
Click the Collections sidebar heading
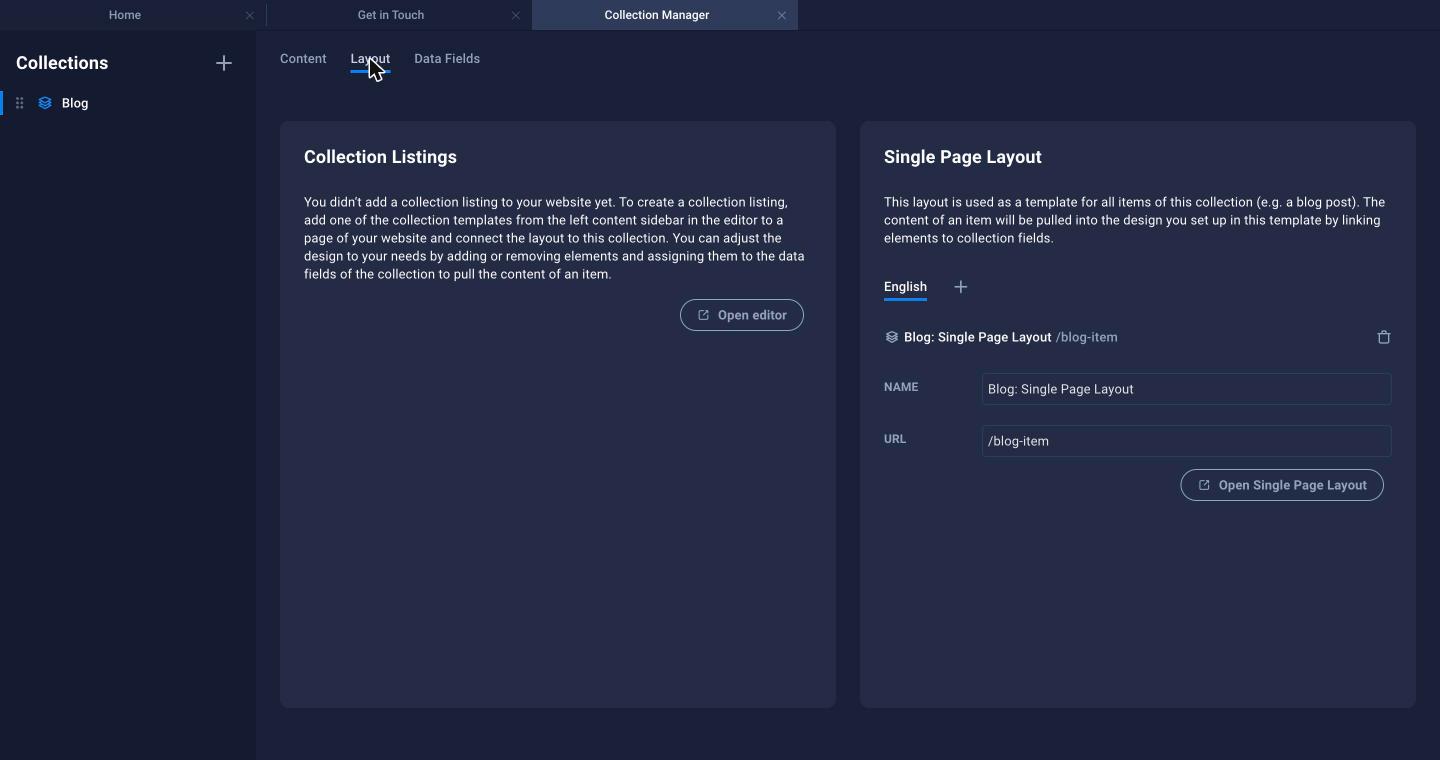(x=62, y=63)
